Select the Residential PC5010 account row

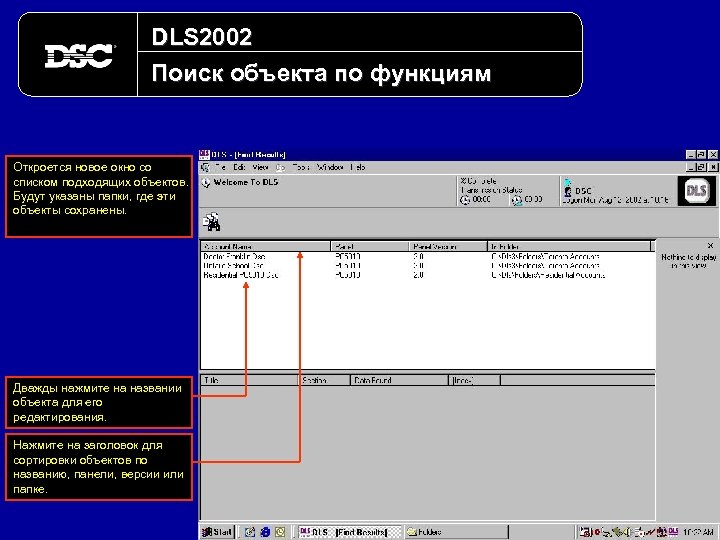click(x=241, y=275)
